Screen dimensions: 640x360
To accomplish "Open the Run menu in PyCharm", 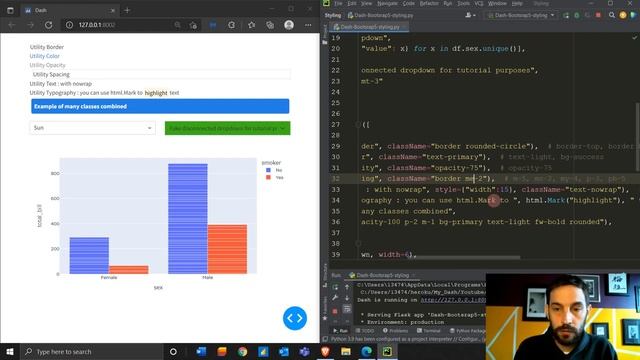I will click(447, 3).
